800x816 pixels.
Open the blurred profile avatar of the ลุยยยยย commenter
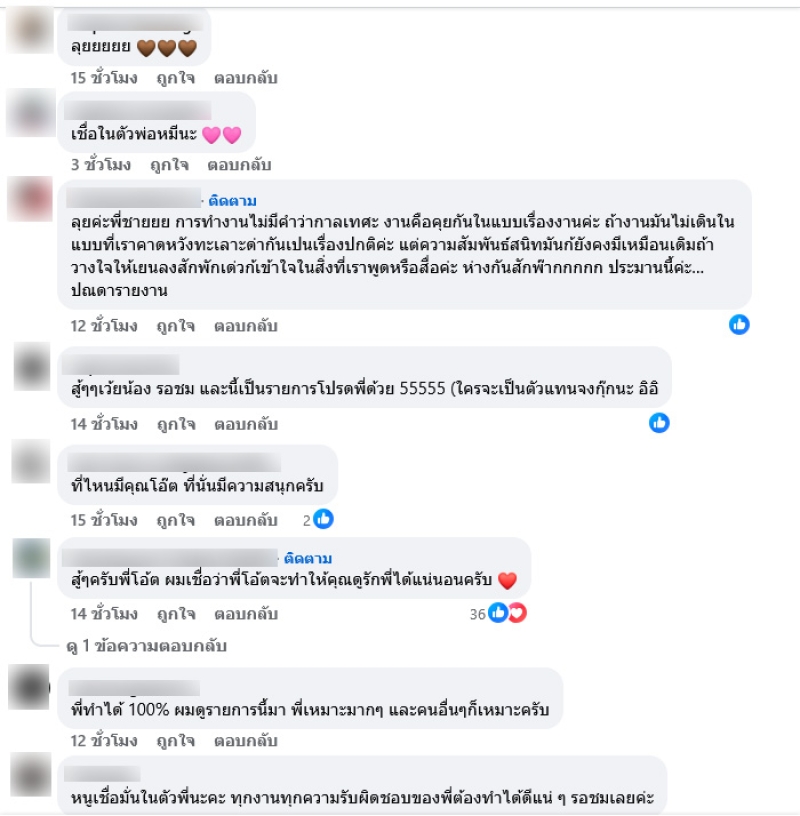(30, 30)
